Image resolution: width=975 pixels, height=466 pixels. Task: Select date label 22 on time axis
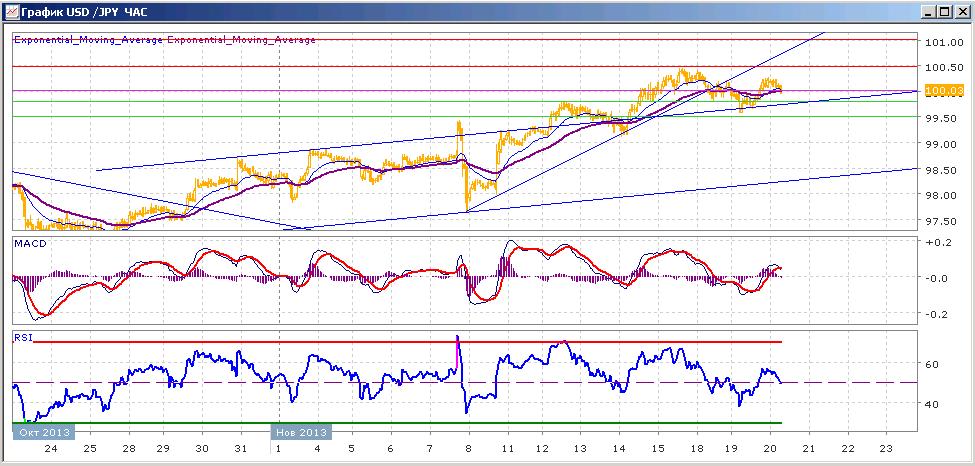[848, 449]
